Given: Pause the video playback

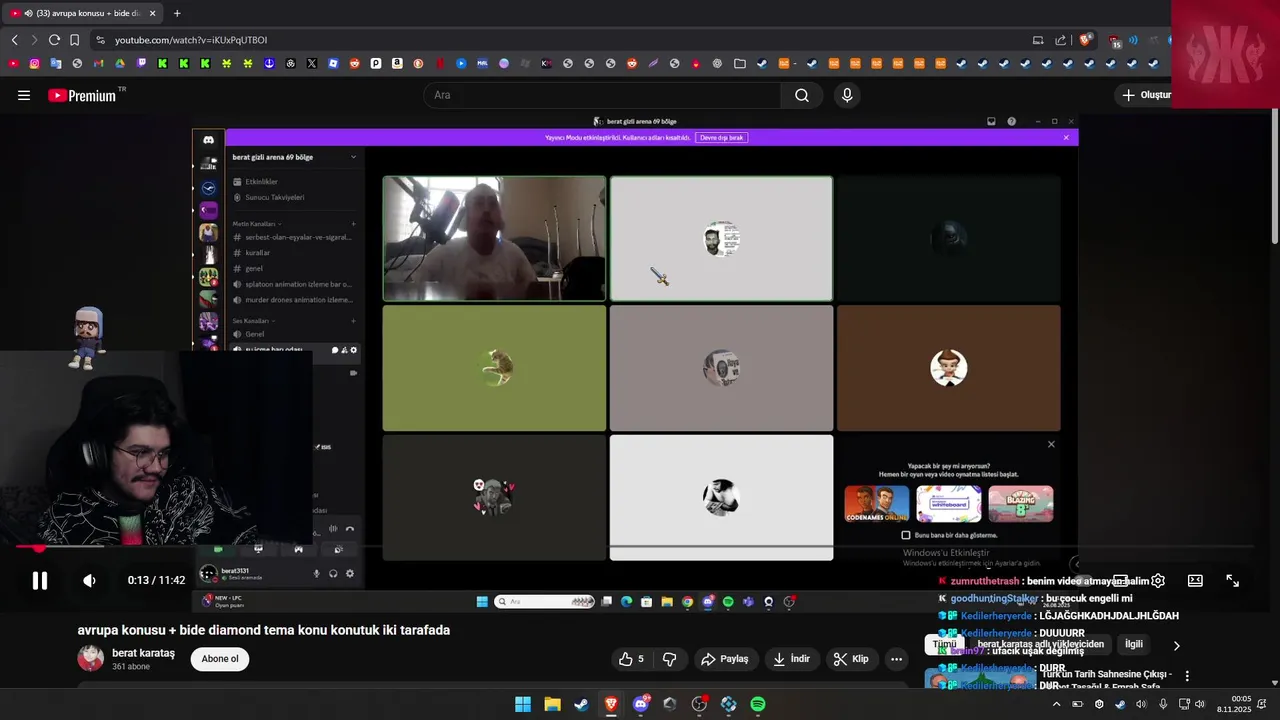Looking at the screenshot, I should [x=40, y=580].
